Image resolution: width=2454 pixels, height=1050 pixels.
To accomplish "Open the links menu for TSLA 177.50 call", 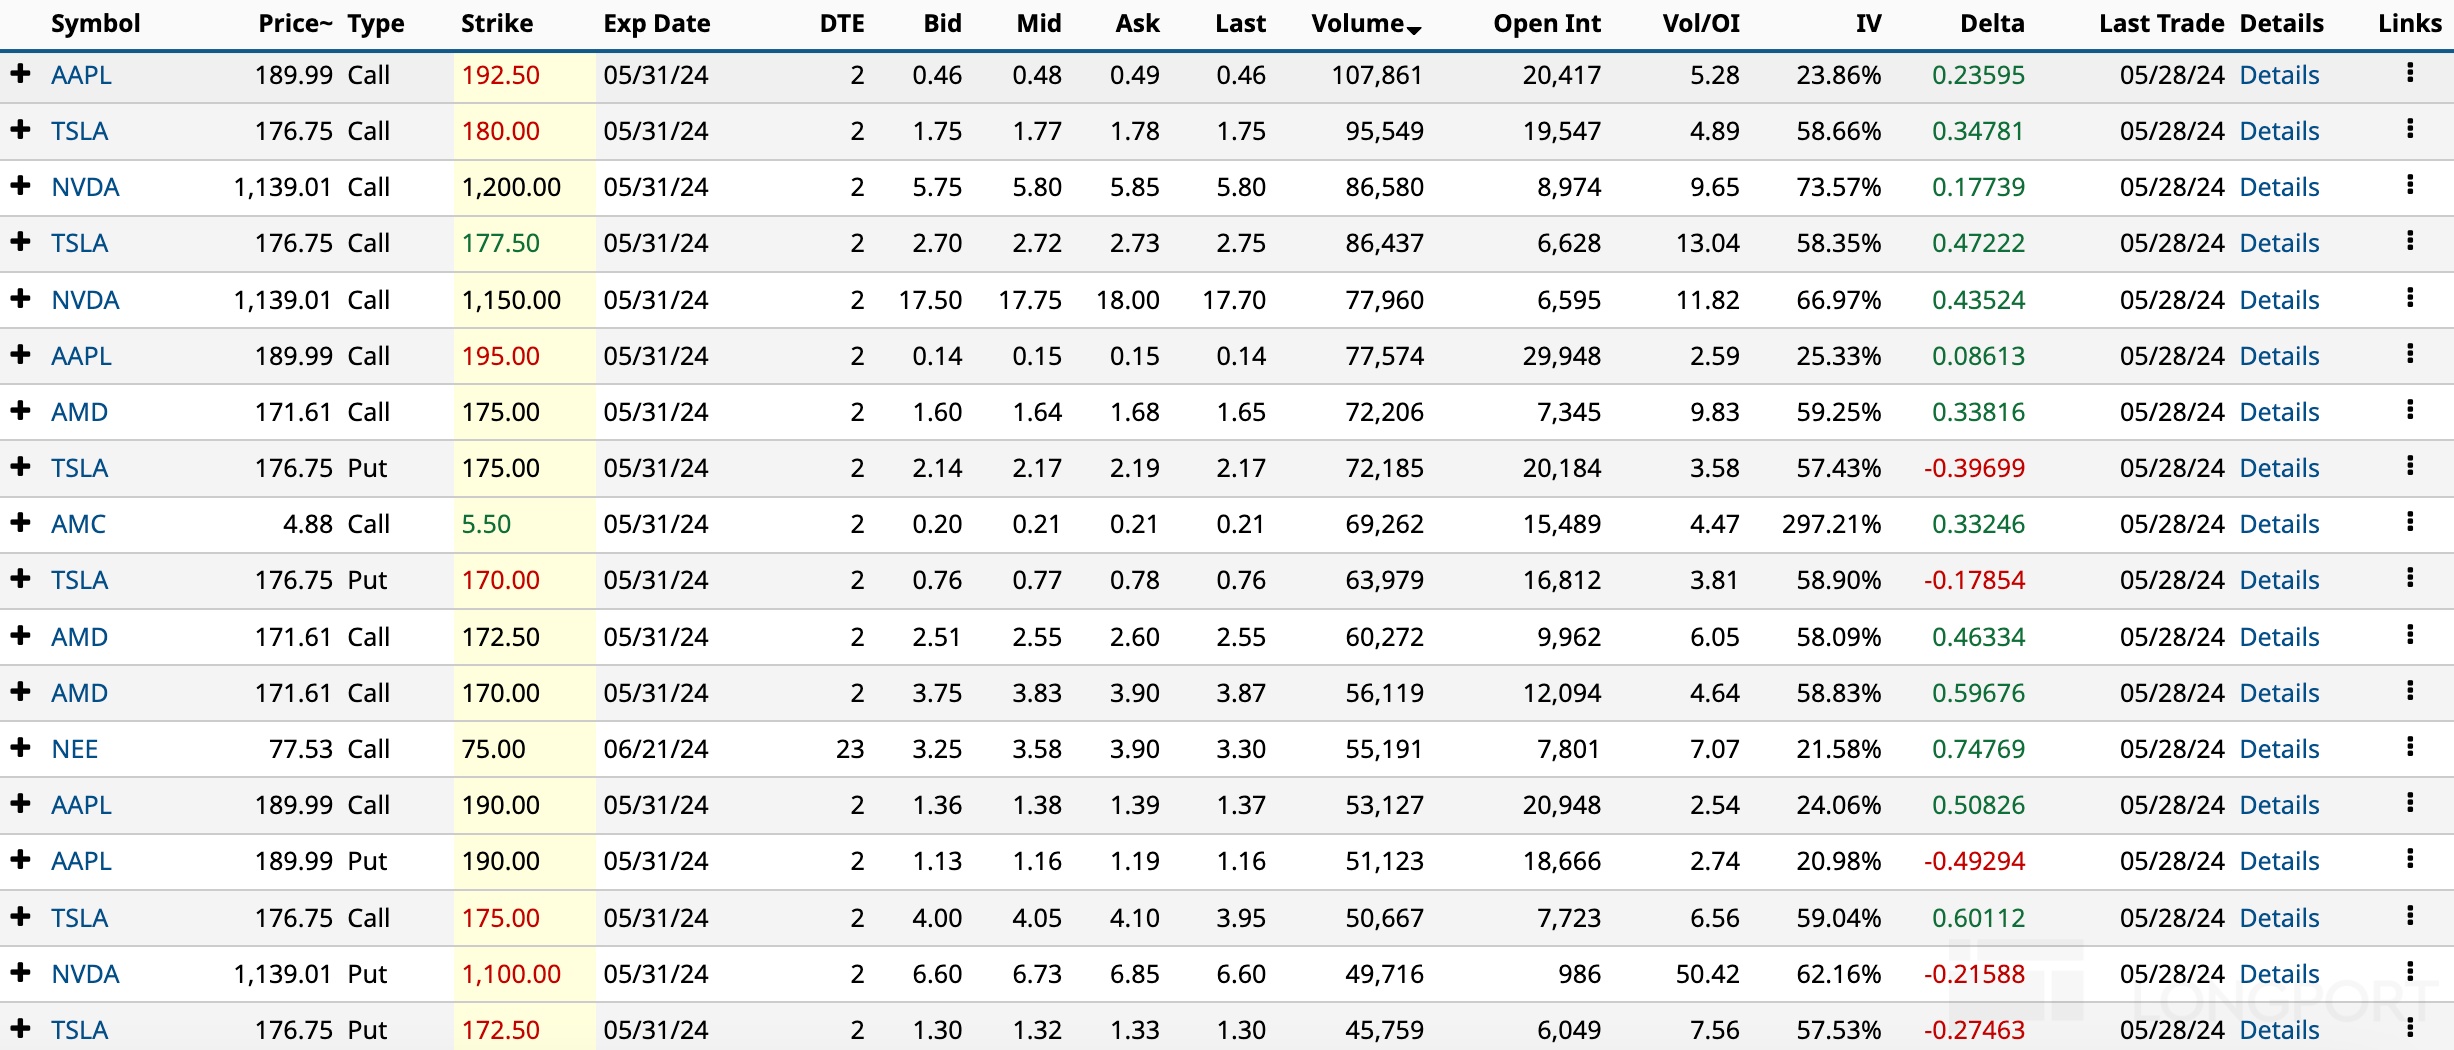I will [2410, 241].
